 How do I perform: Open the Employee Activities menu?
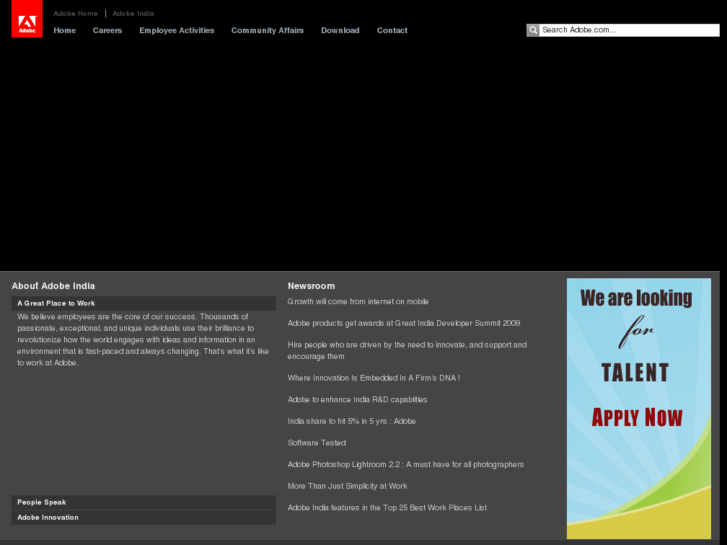(177, 30)
